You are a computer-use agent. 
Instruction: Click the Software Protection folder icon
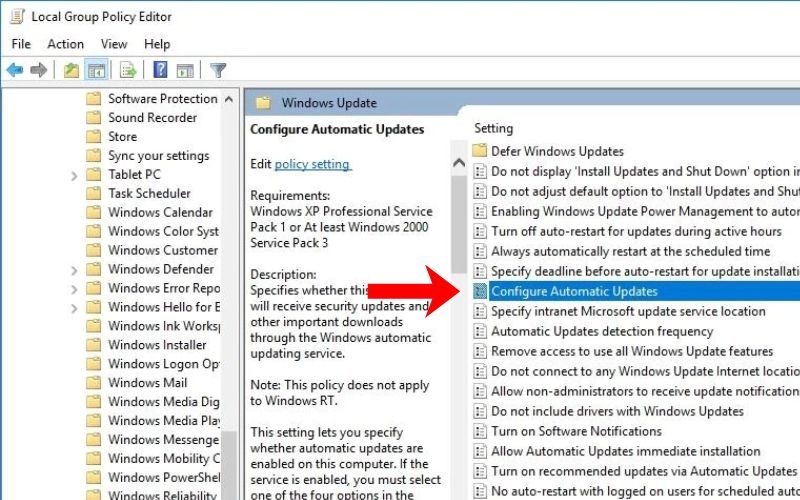[x=93, y=98]
